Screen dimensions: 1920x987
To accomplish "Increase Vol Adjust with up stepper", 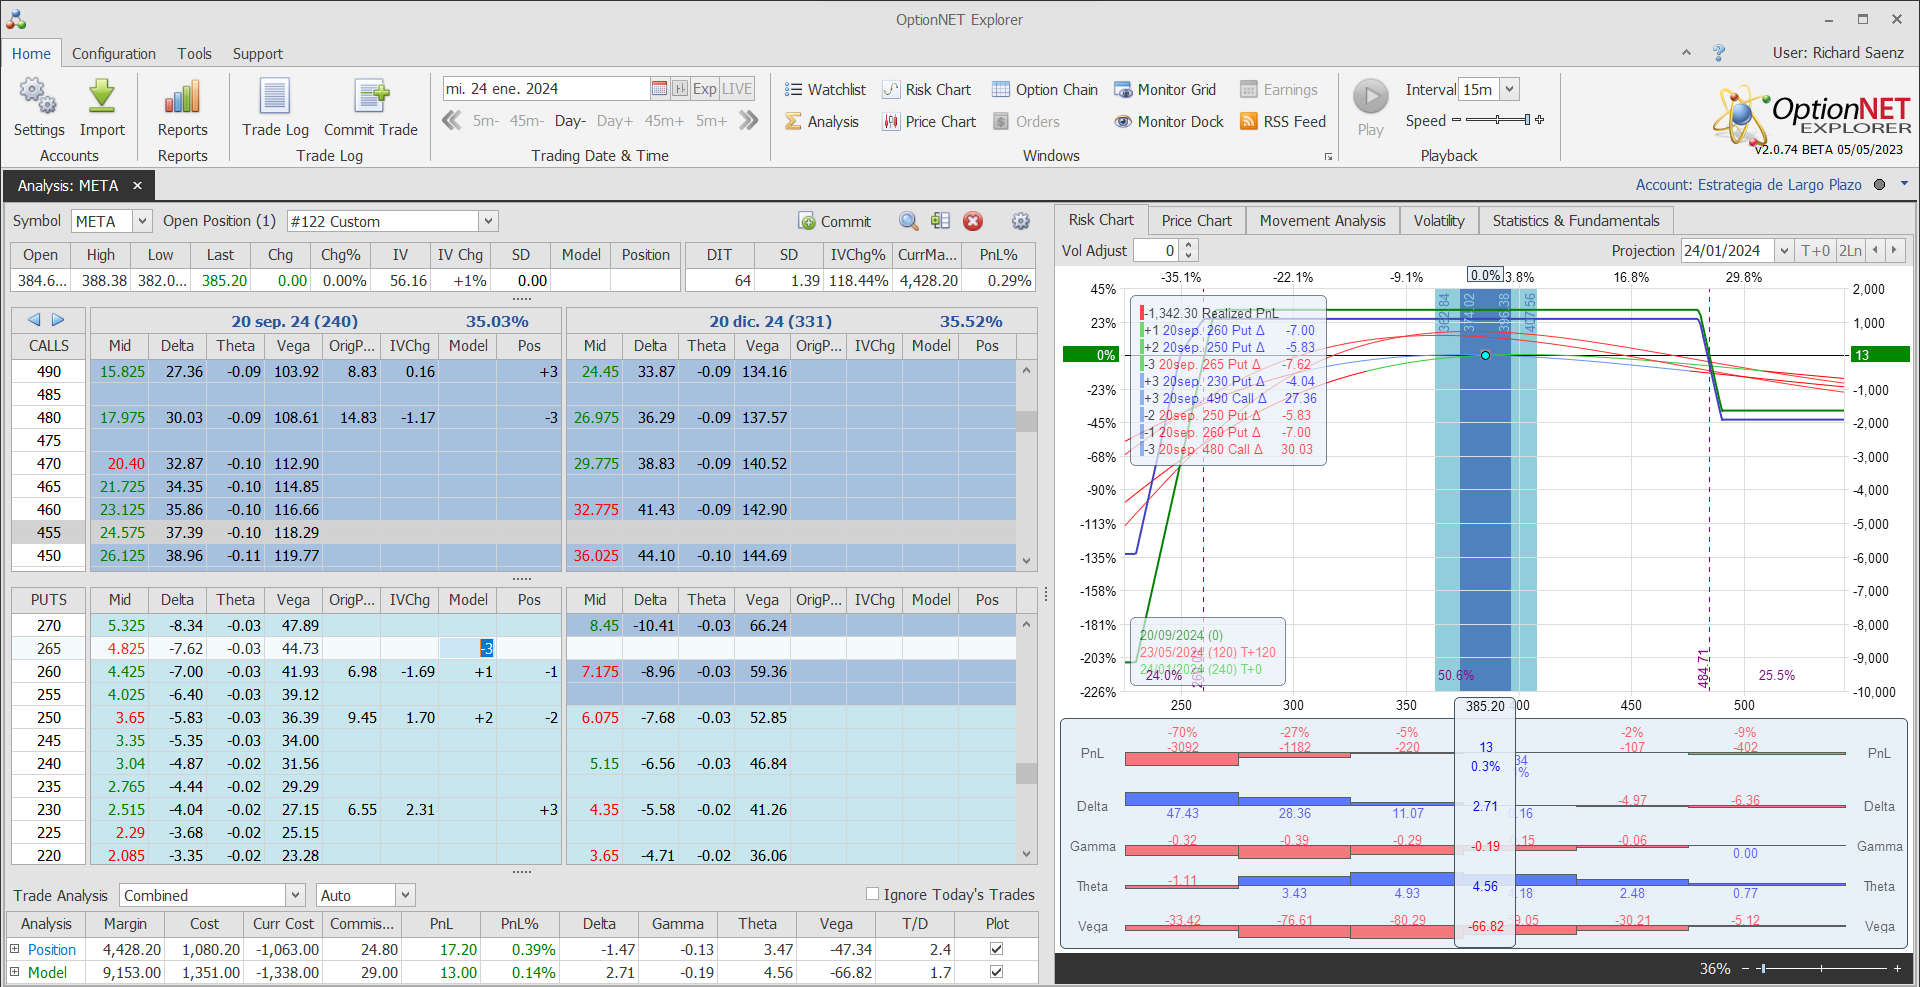I will tap(1188, 245).
